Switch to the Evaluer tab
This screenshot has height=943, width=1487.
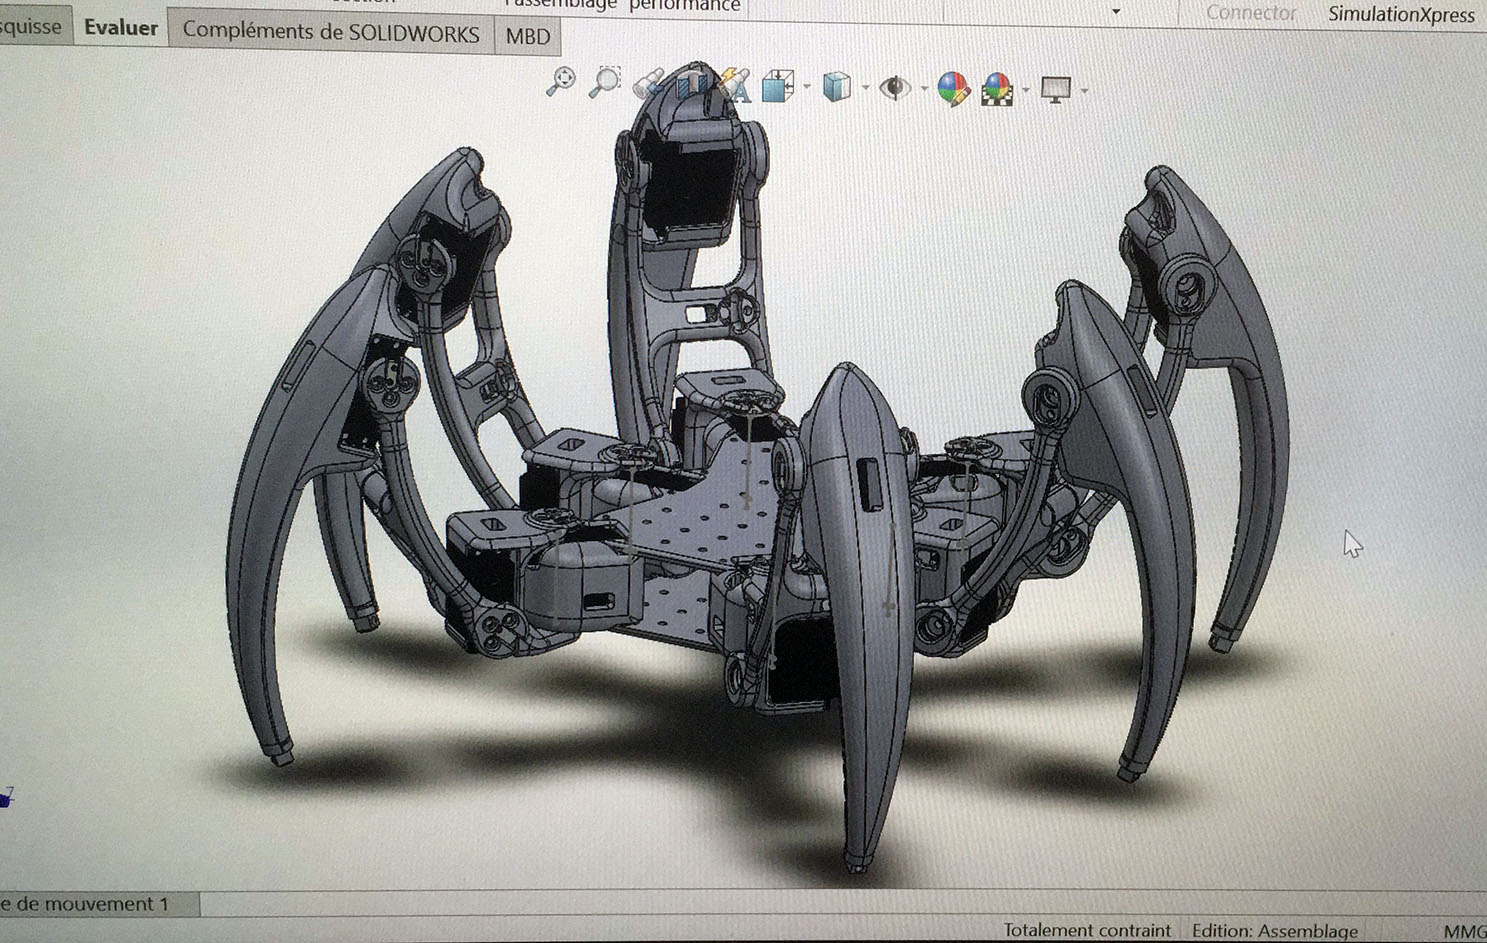click(121, 28)
